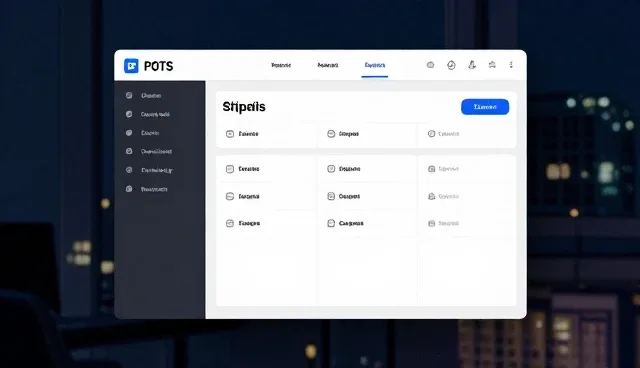Viewport: 640px width, 368px height.
Task: Click the icon of the third dark sidebar item
Action: pos(129,133)
